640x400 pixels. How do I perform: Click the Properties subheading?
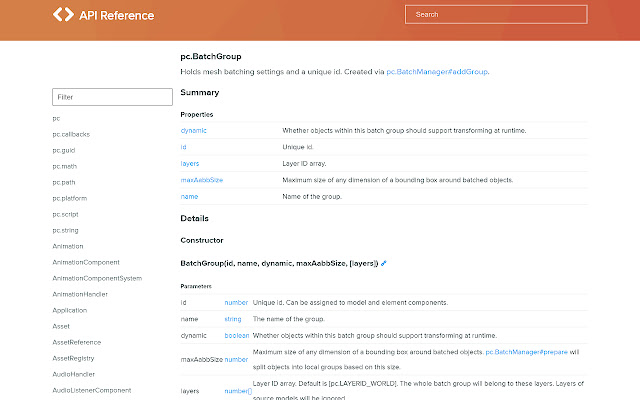coord(197,115)
